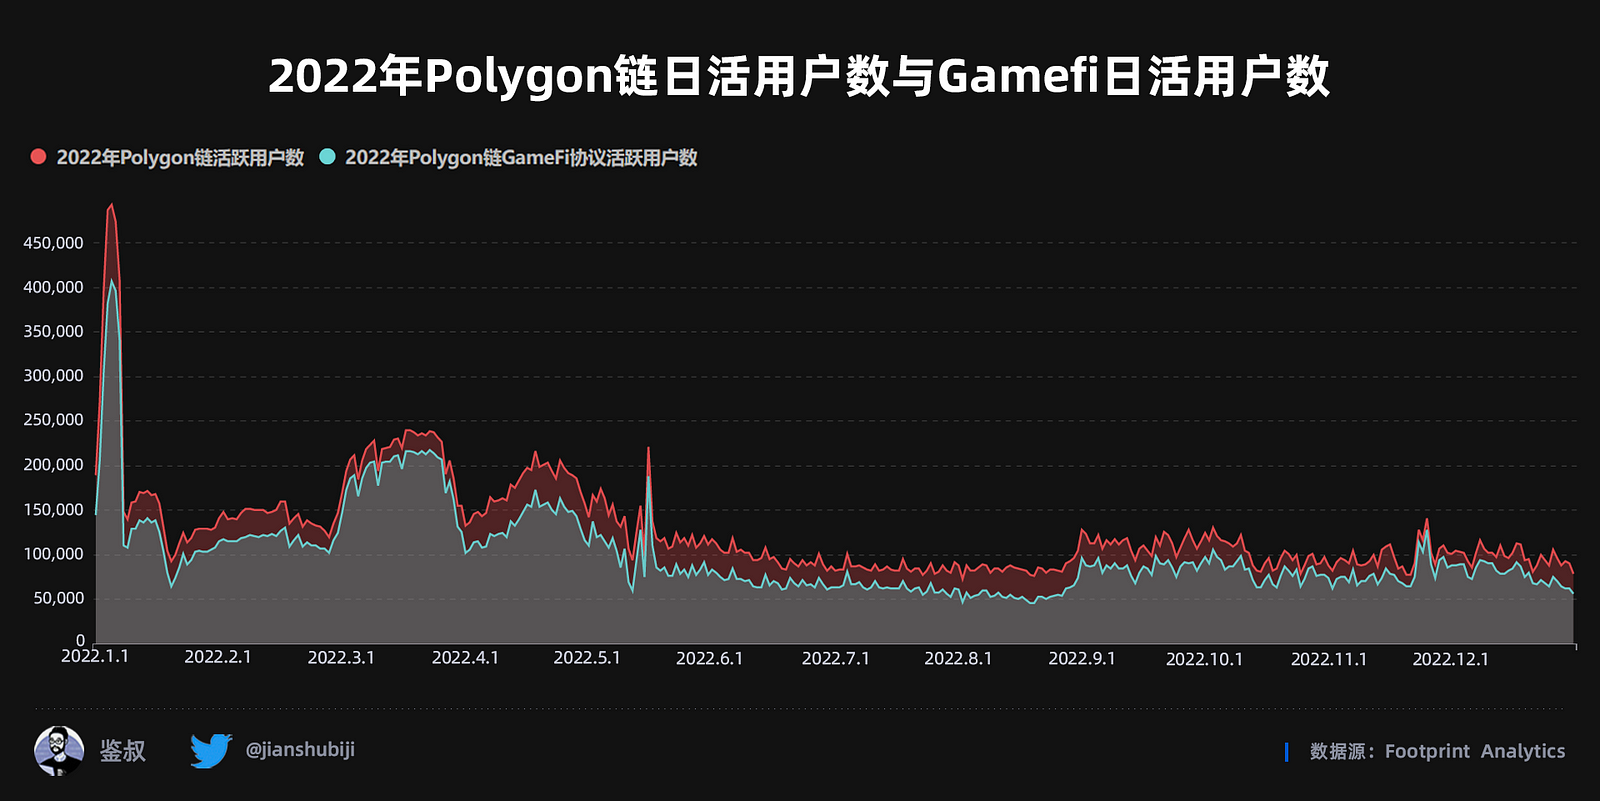Toggle the 2022年Polygon链GameFi协议活跃用户数 legend label
The width and height of the screenshot is (1600, 801).
521,158
